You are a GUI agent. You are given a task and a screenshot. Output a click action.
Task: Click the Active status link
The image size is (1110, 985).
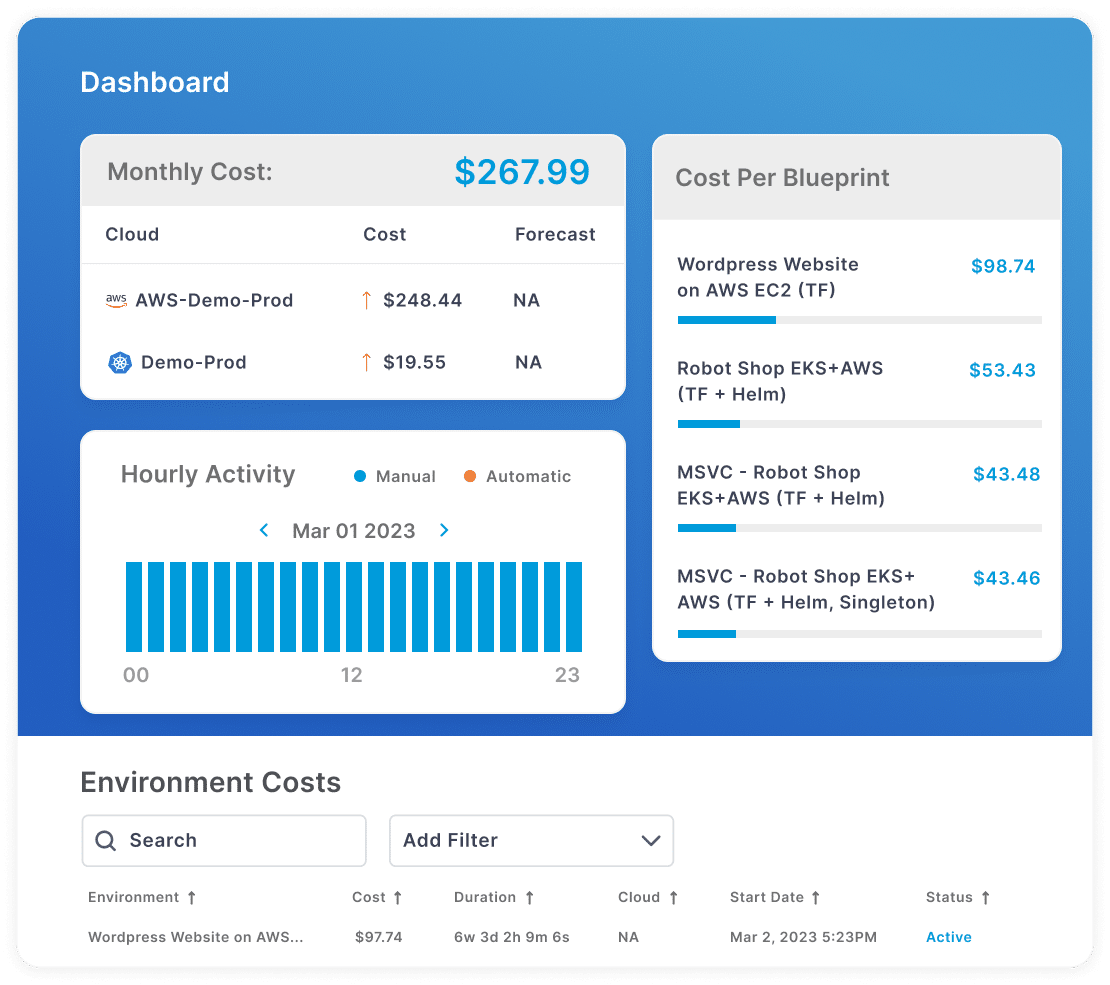tap(948, 937)
